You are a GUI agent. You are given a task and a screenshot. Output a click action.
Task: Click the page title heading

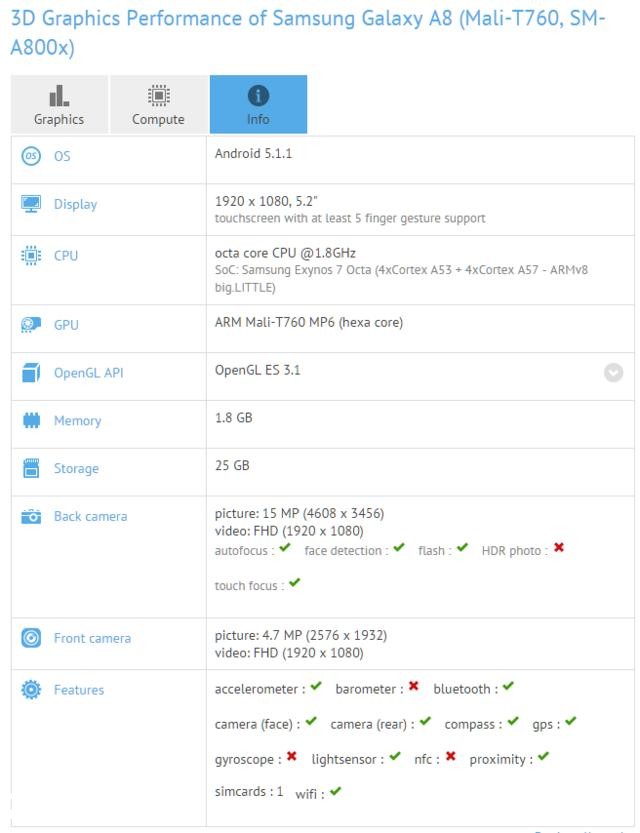point(308,32)
